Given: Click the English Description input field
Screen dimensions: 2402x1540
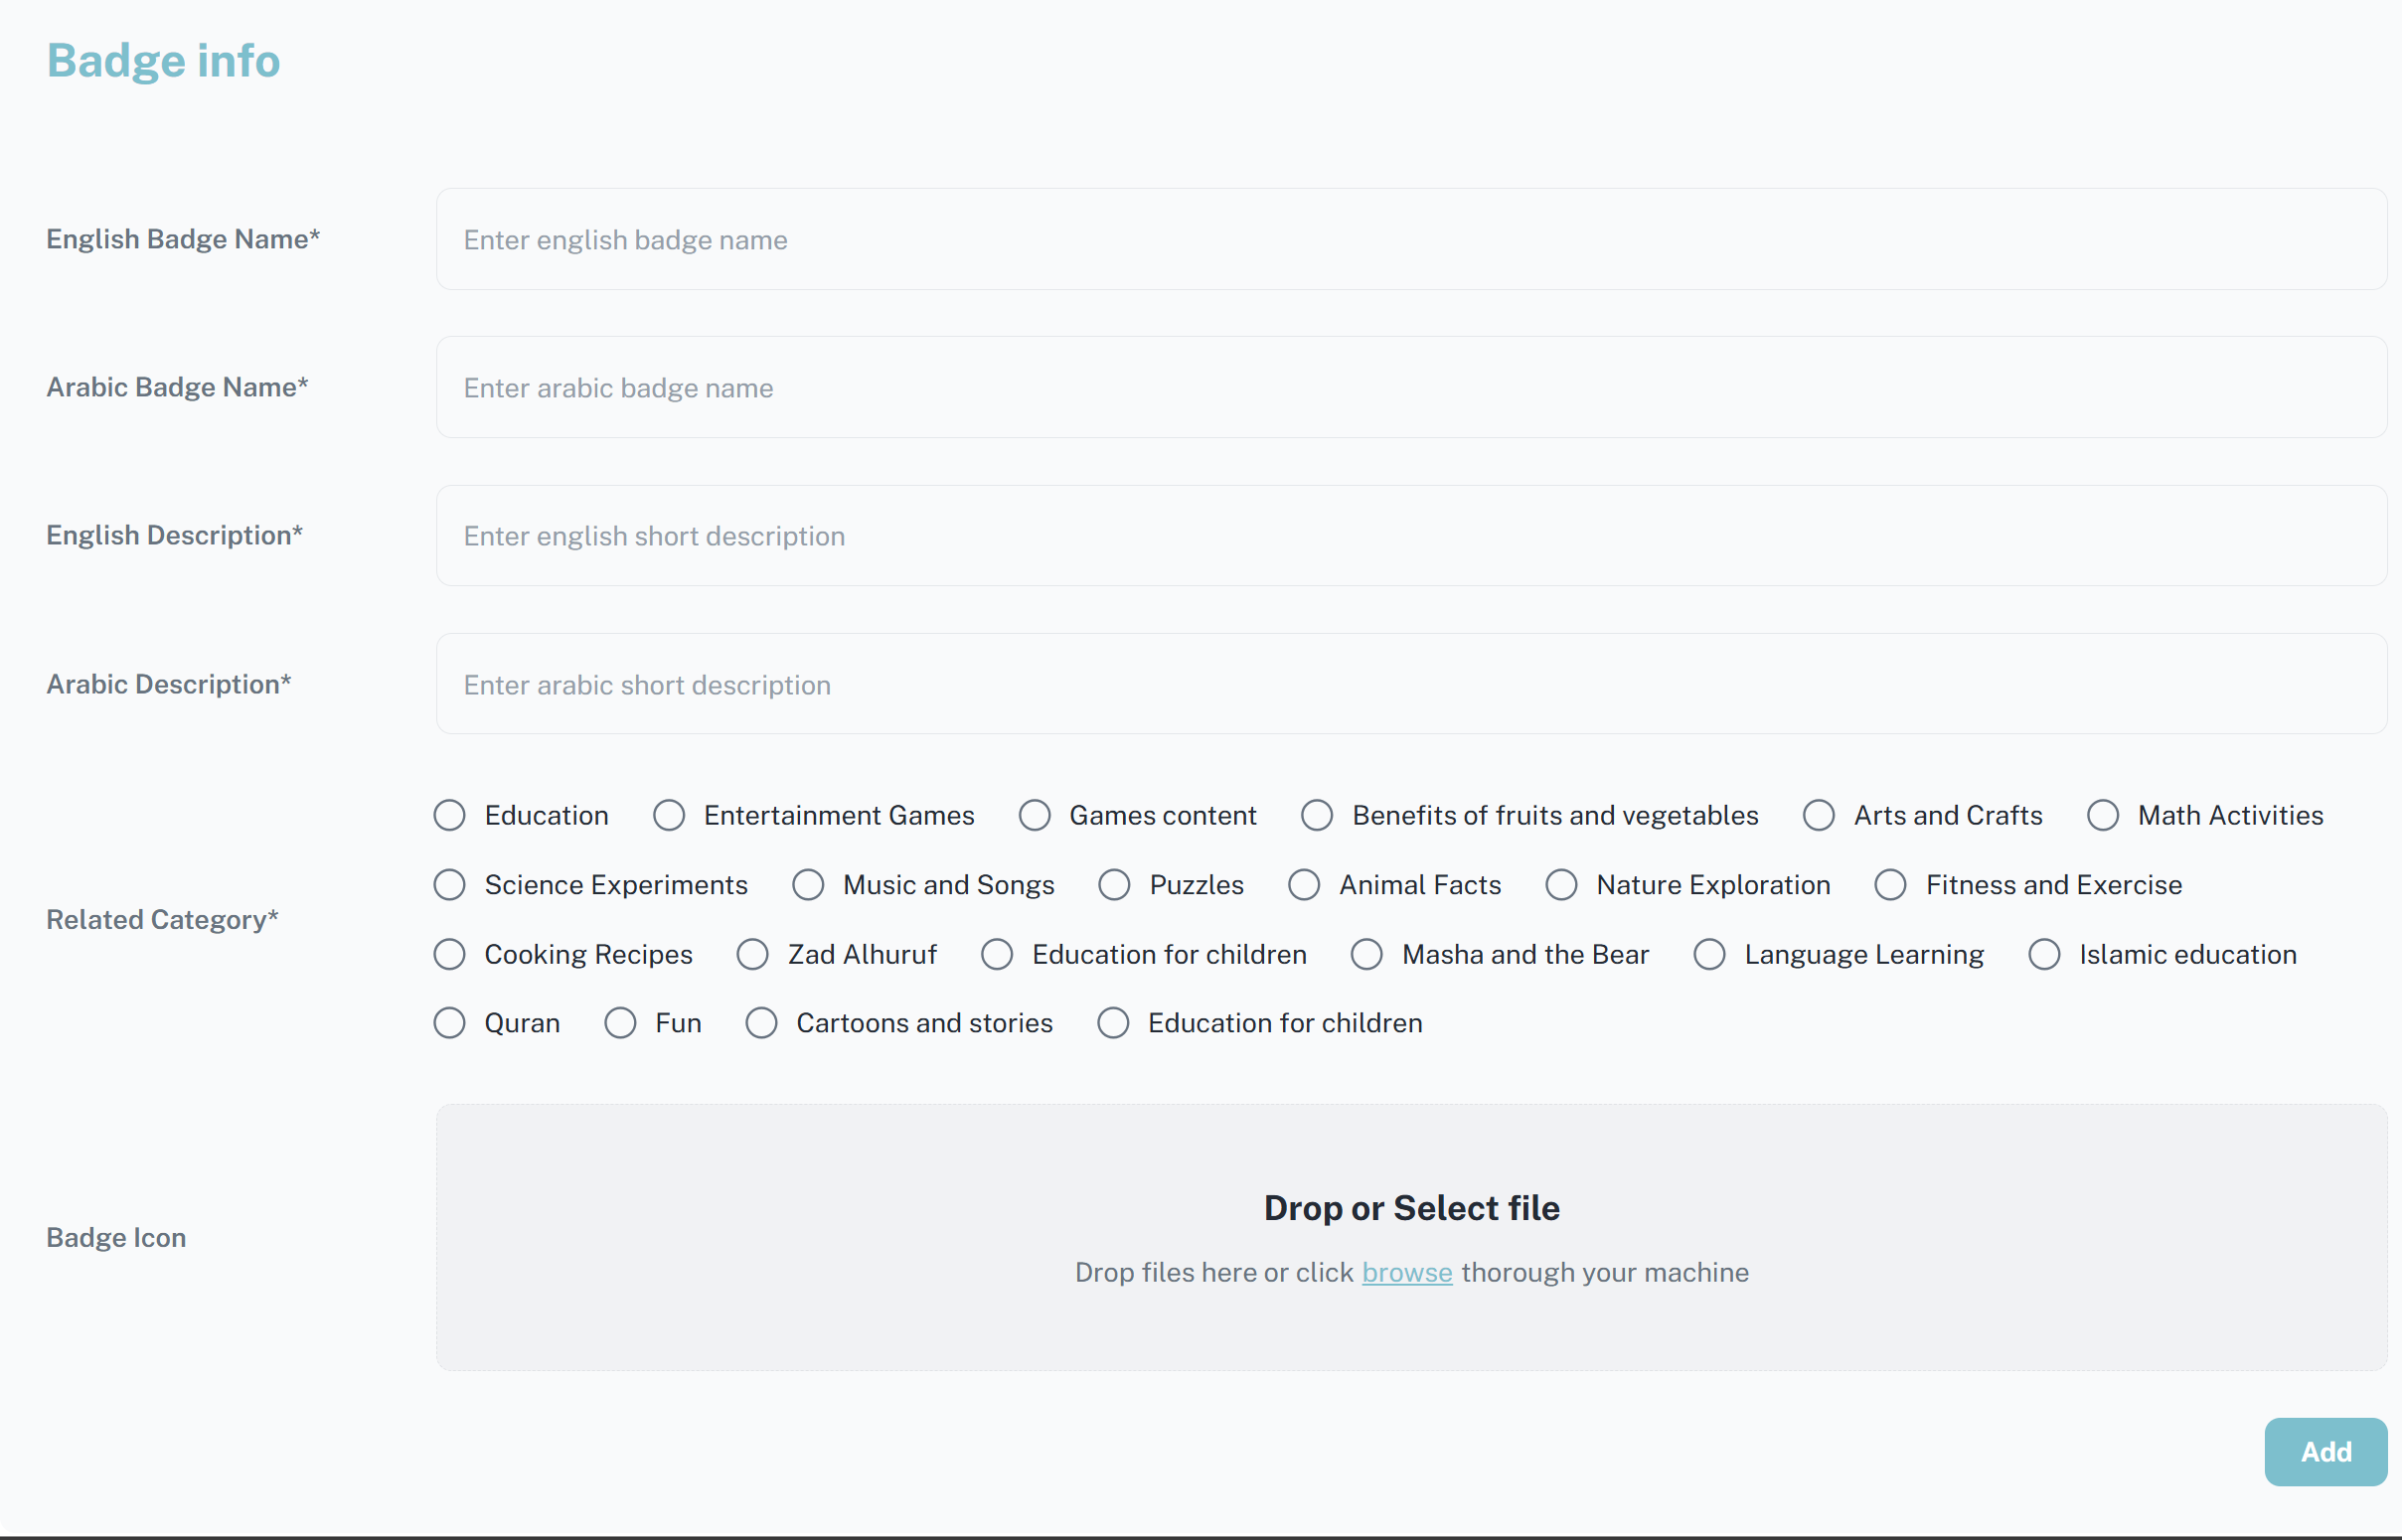Looking at the screenshot, I should (1411, 536).
